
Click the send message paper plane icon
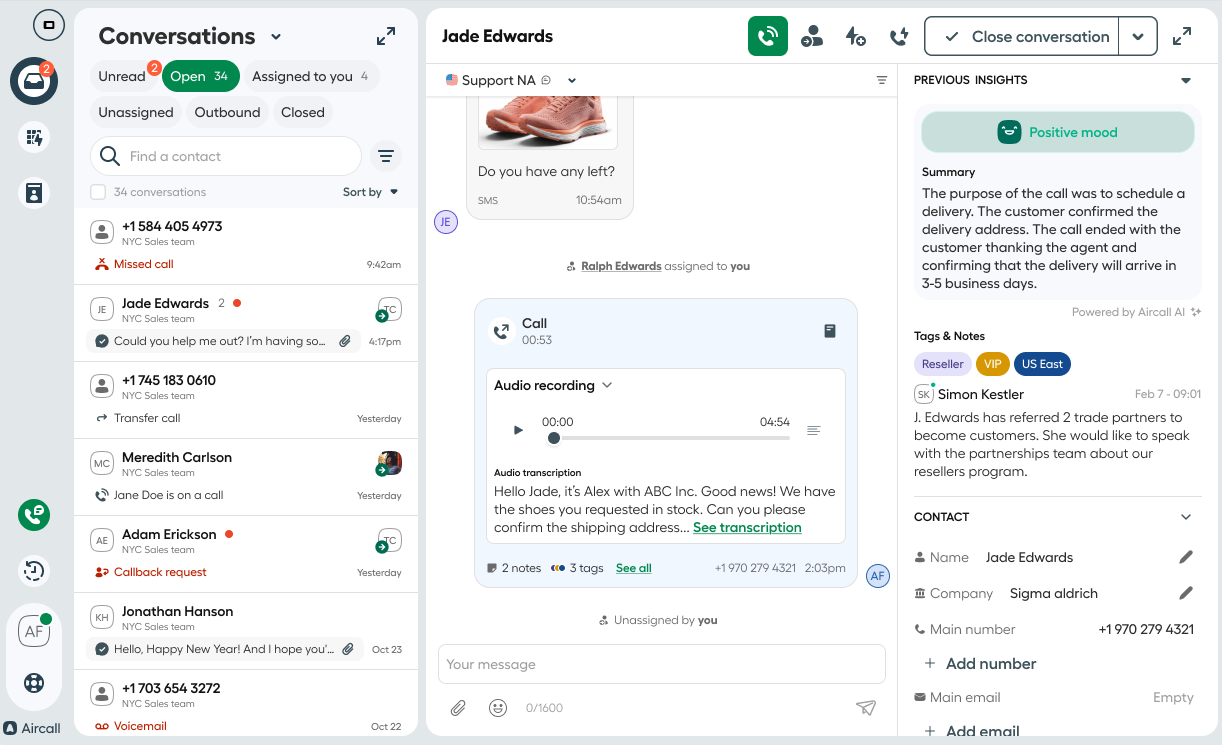[866, 708]
